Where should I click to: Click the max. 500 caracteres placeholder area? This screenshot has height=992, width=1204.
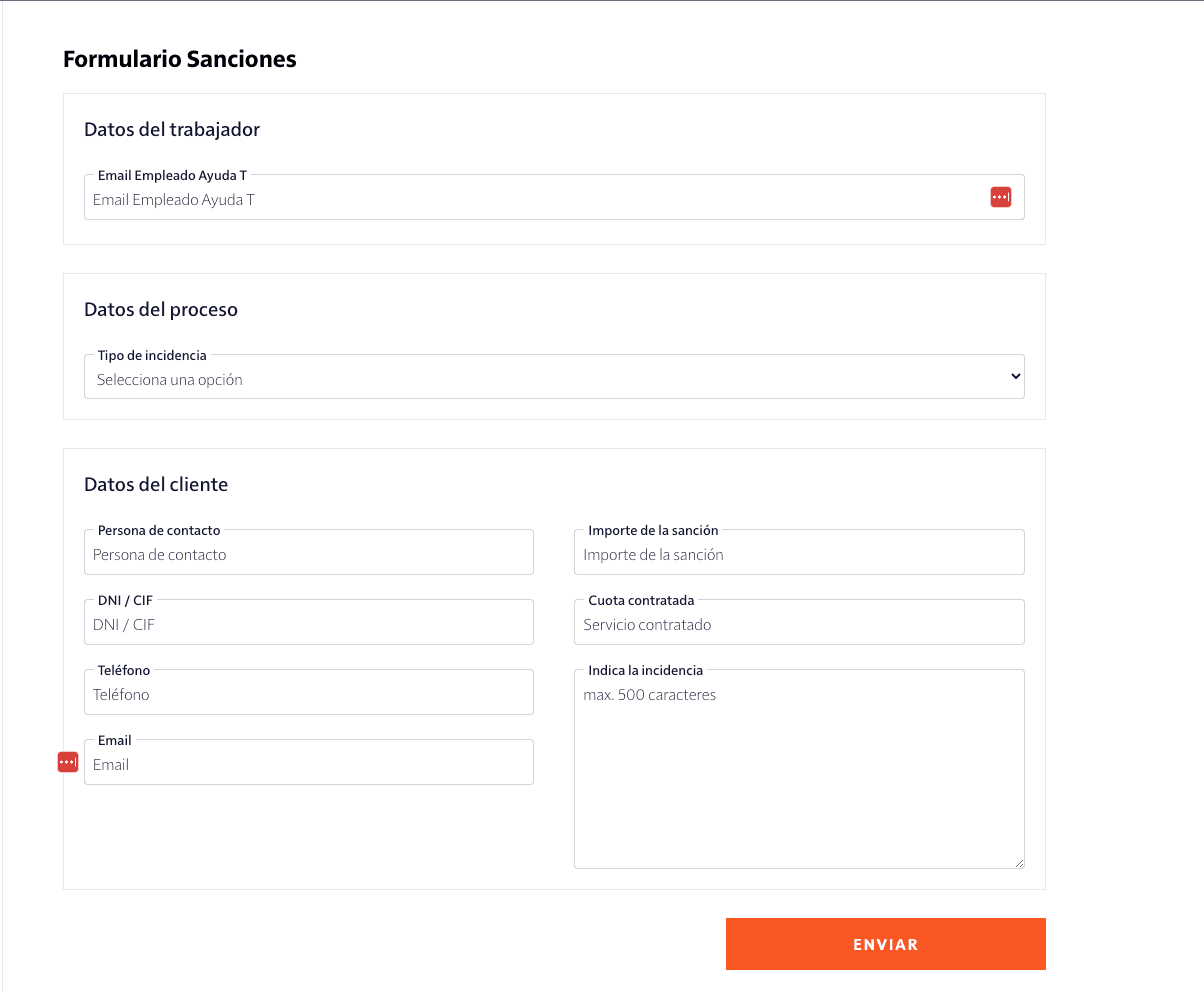pos(649,695)
